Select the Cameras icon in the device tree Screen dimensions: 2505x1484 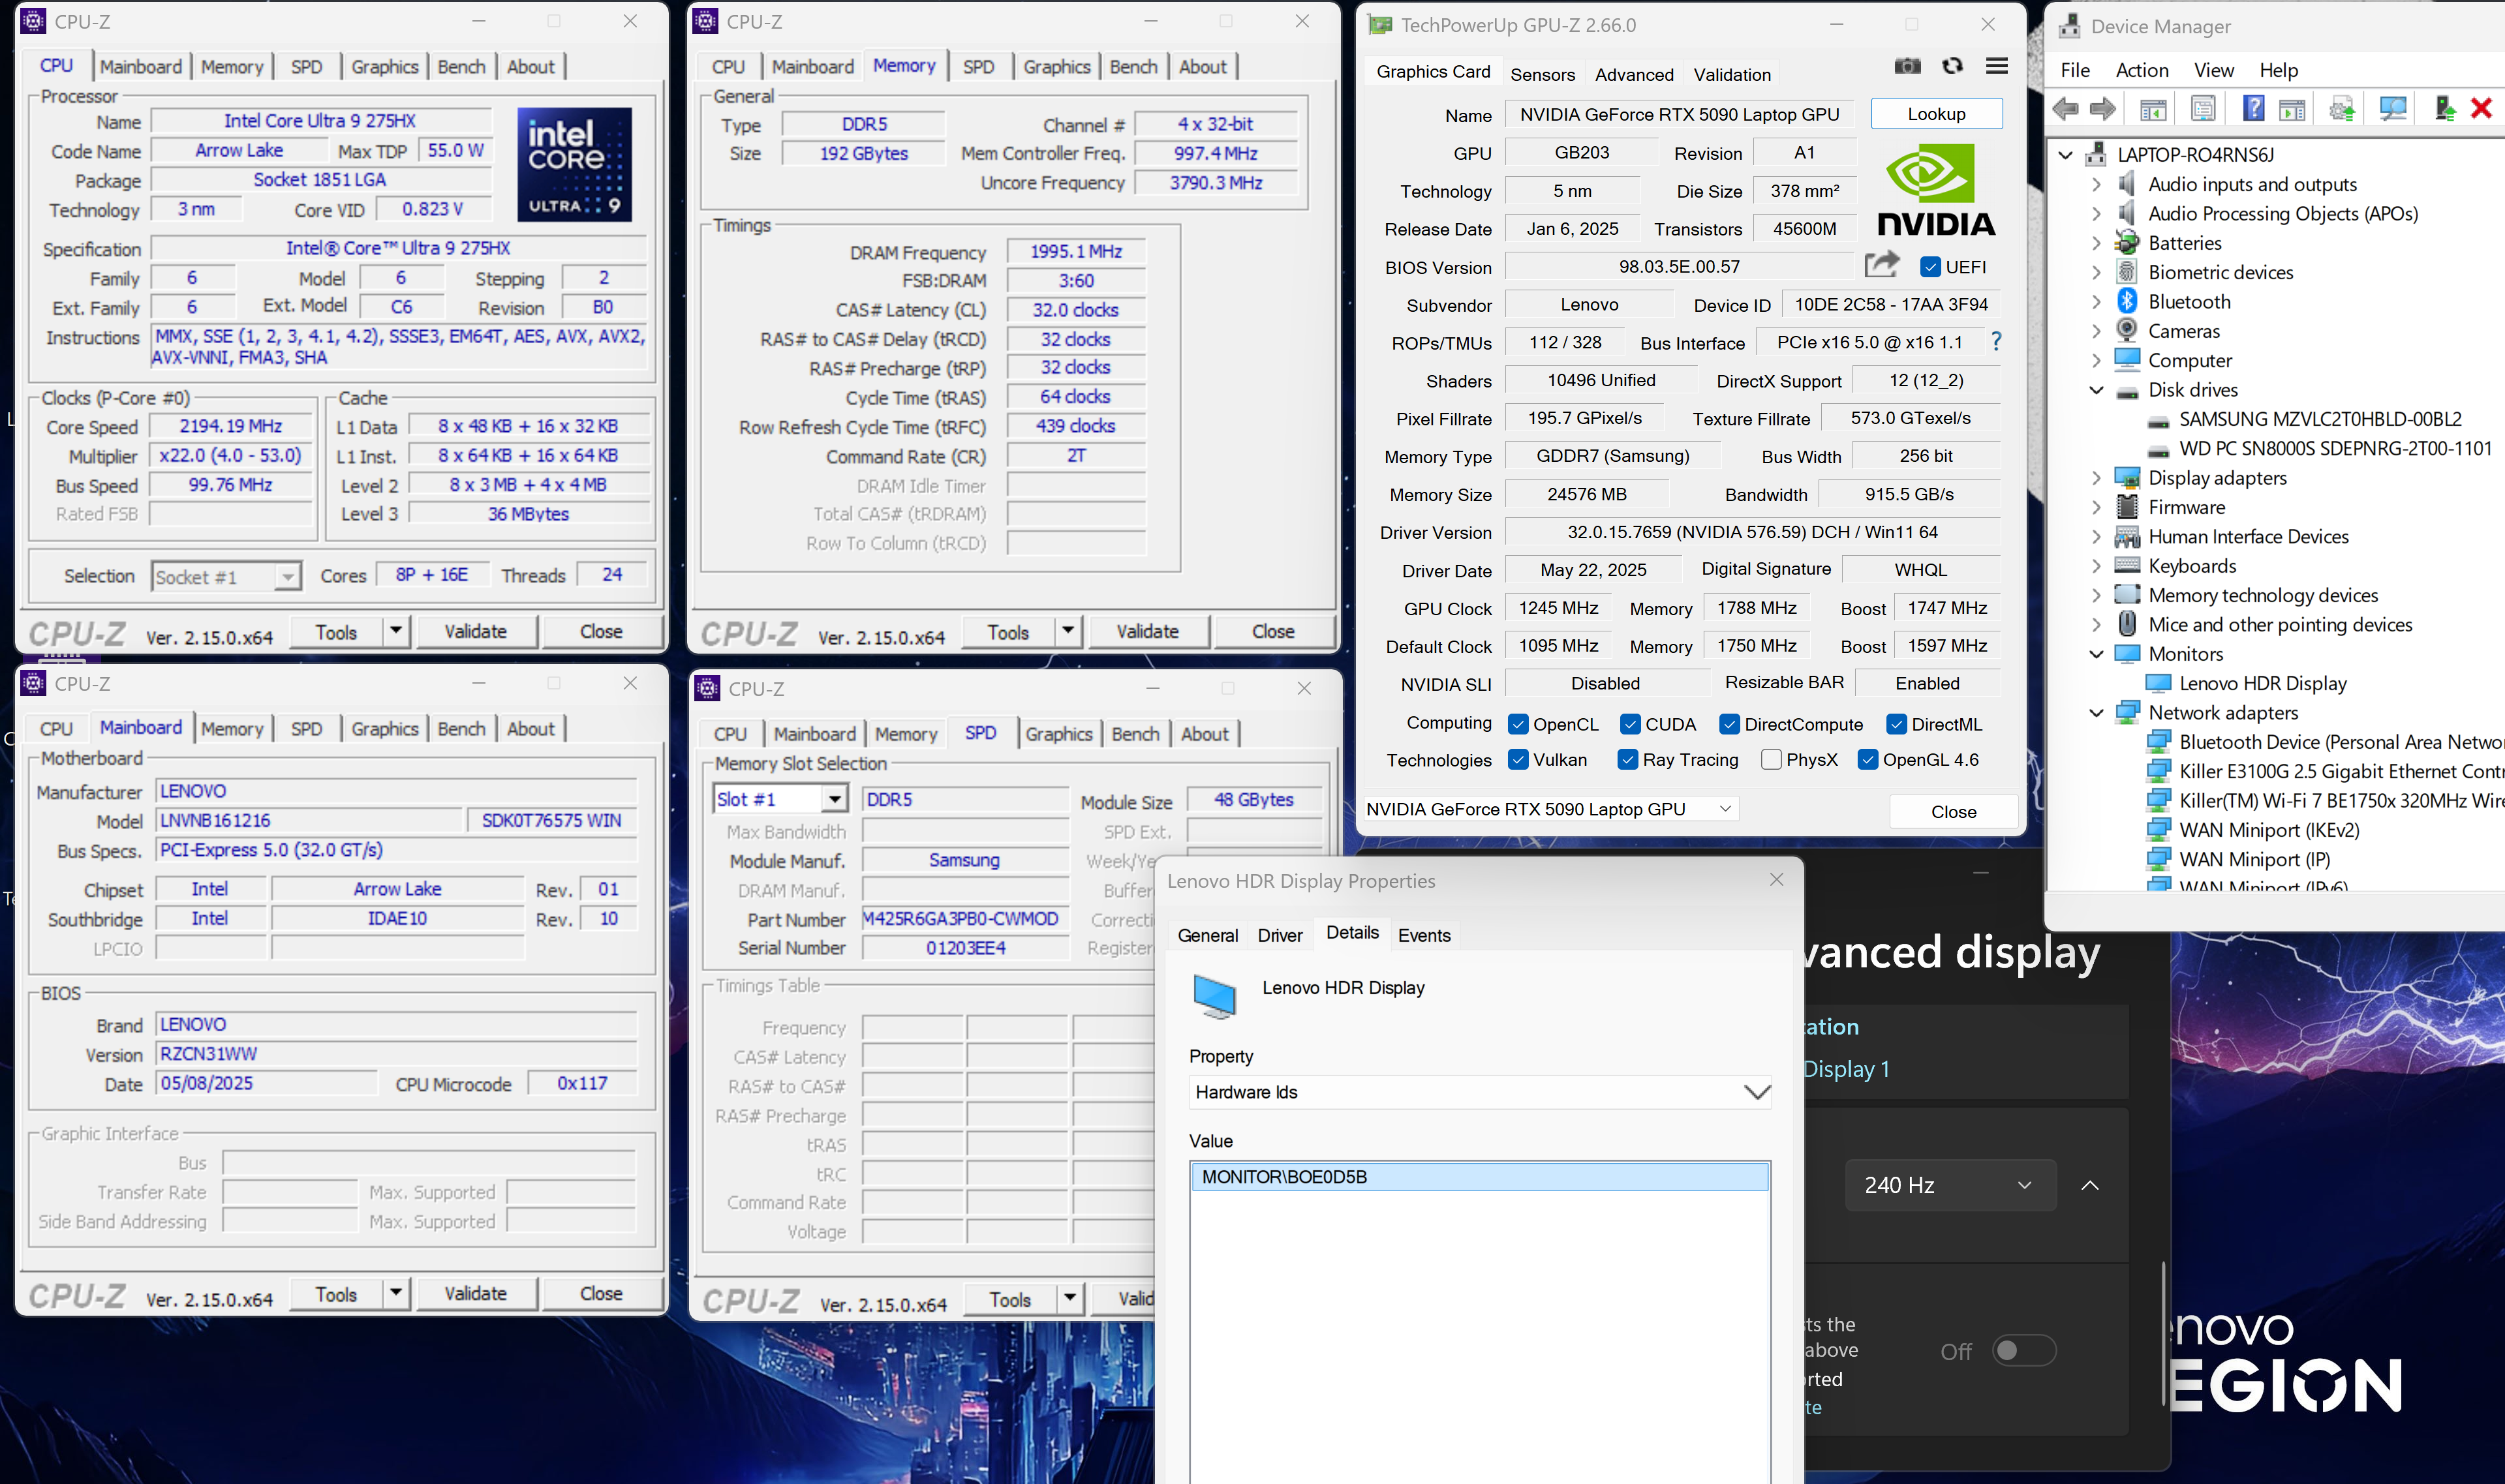[2127, 330]
